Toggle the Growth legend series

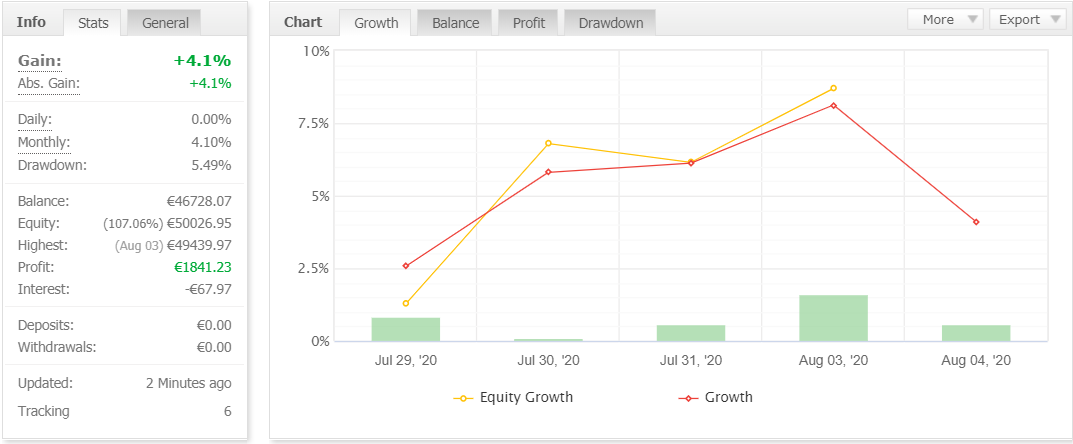click(715, 397)
